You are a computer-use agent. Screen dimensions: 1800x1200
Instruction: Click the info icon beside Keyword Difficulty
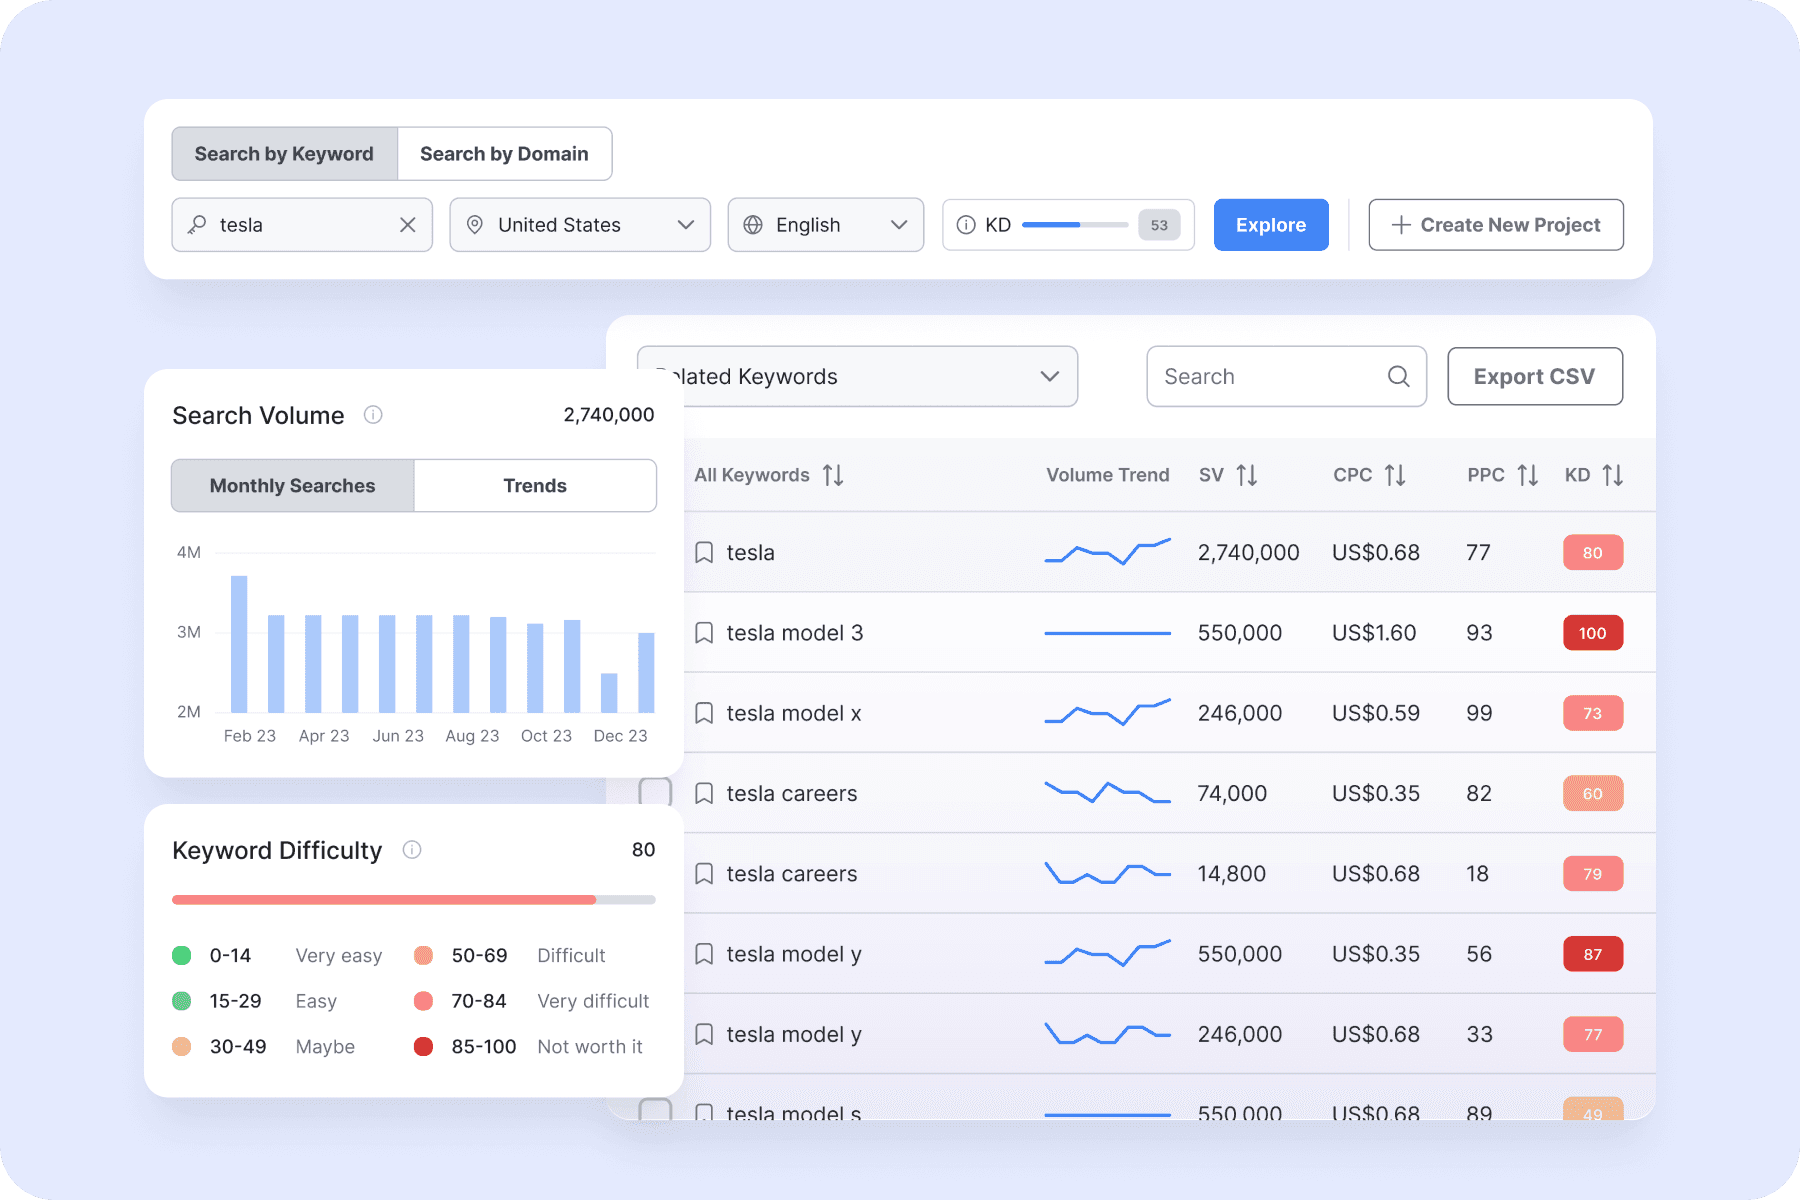point(412,850)
